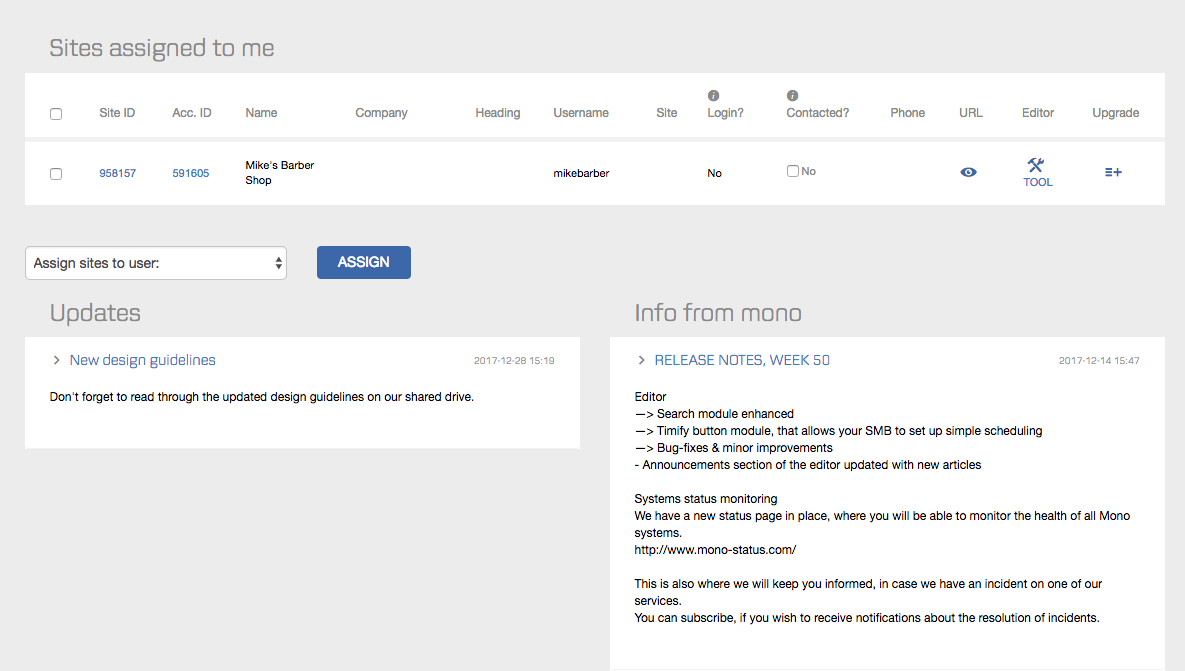Open the Site ID link 958157
The width and height of the screenshot is (1185, 671).
pos(117,172)
